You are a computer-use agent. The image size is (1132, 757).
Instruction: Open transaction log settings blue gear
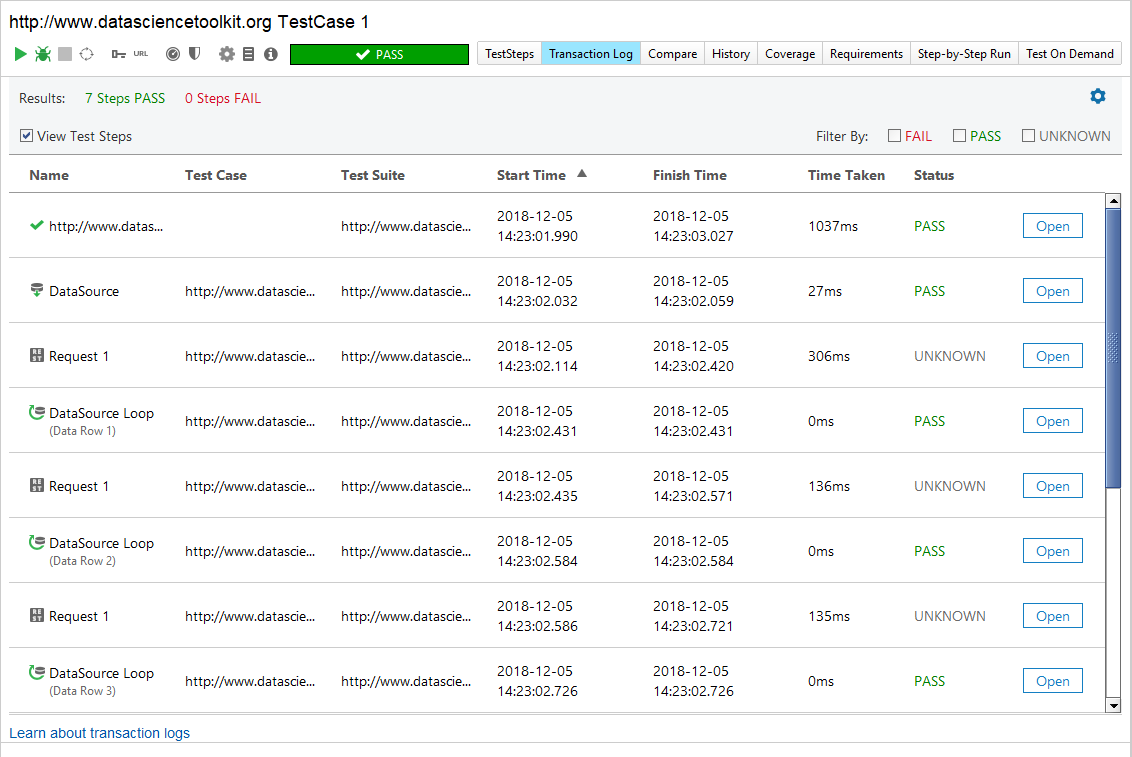pos(1097,96)
